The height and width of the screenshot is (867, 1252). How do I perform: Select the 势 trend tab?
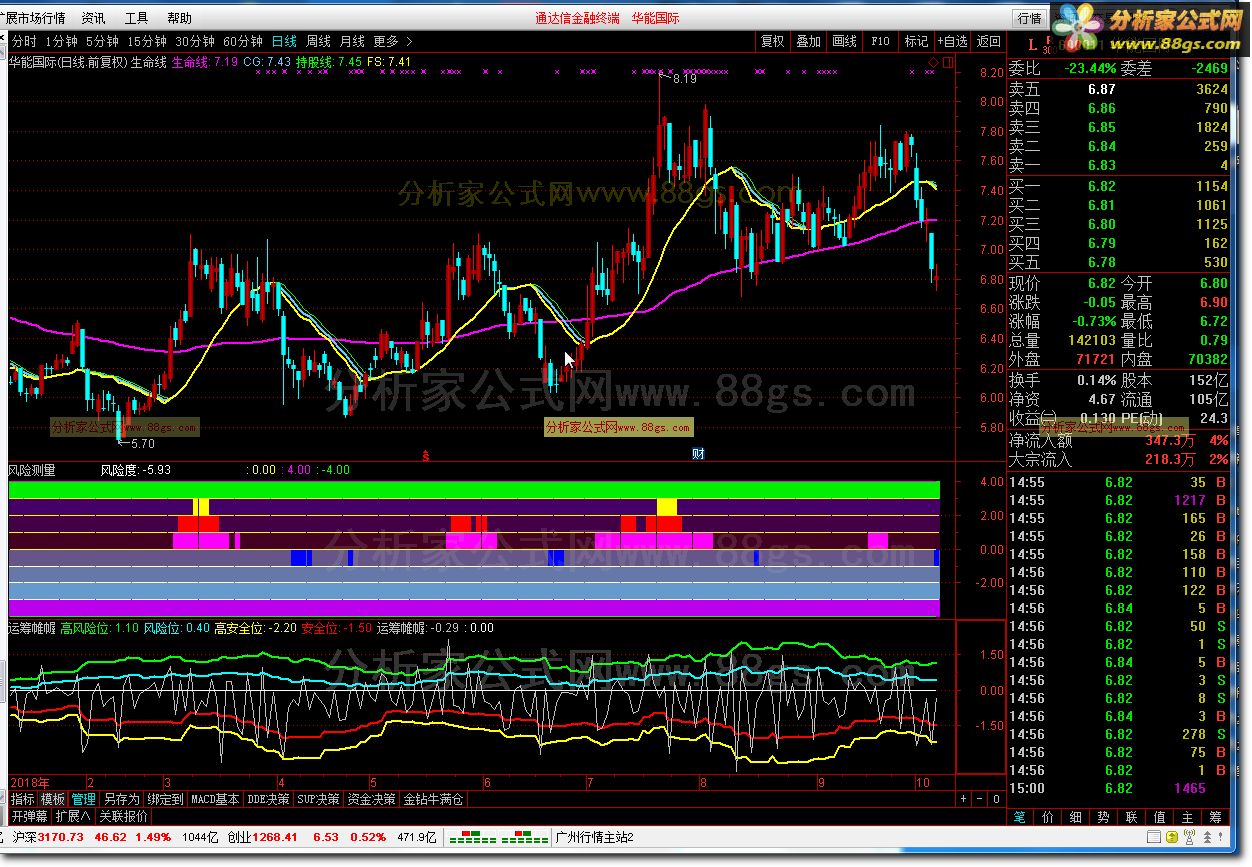1104,816
